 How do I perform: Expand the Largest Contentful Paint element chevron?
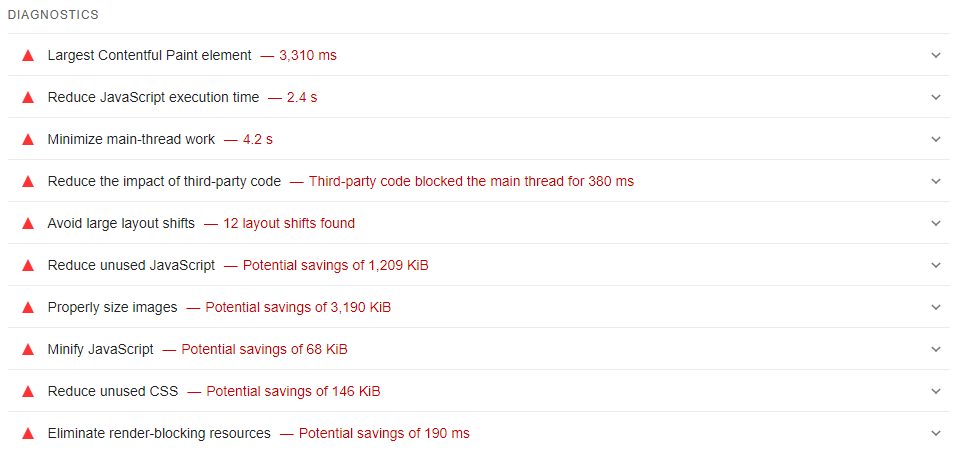[936, 56]
